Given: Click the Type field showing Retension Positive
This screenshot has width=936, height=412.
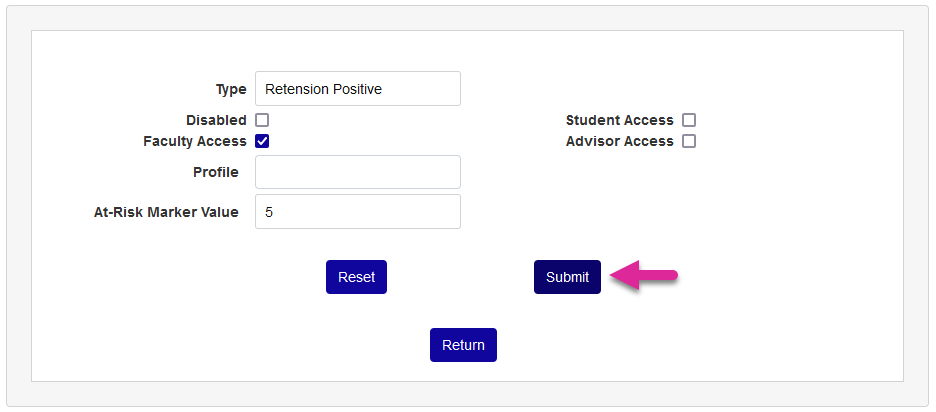Looking at the screenshot, I should point(357,89).
